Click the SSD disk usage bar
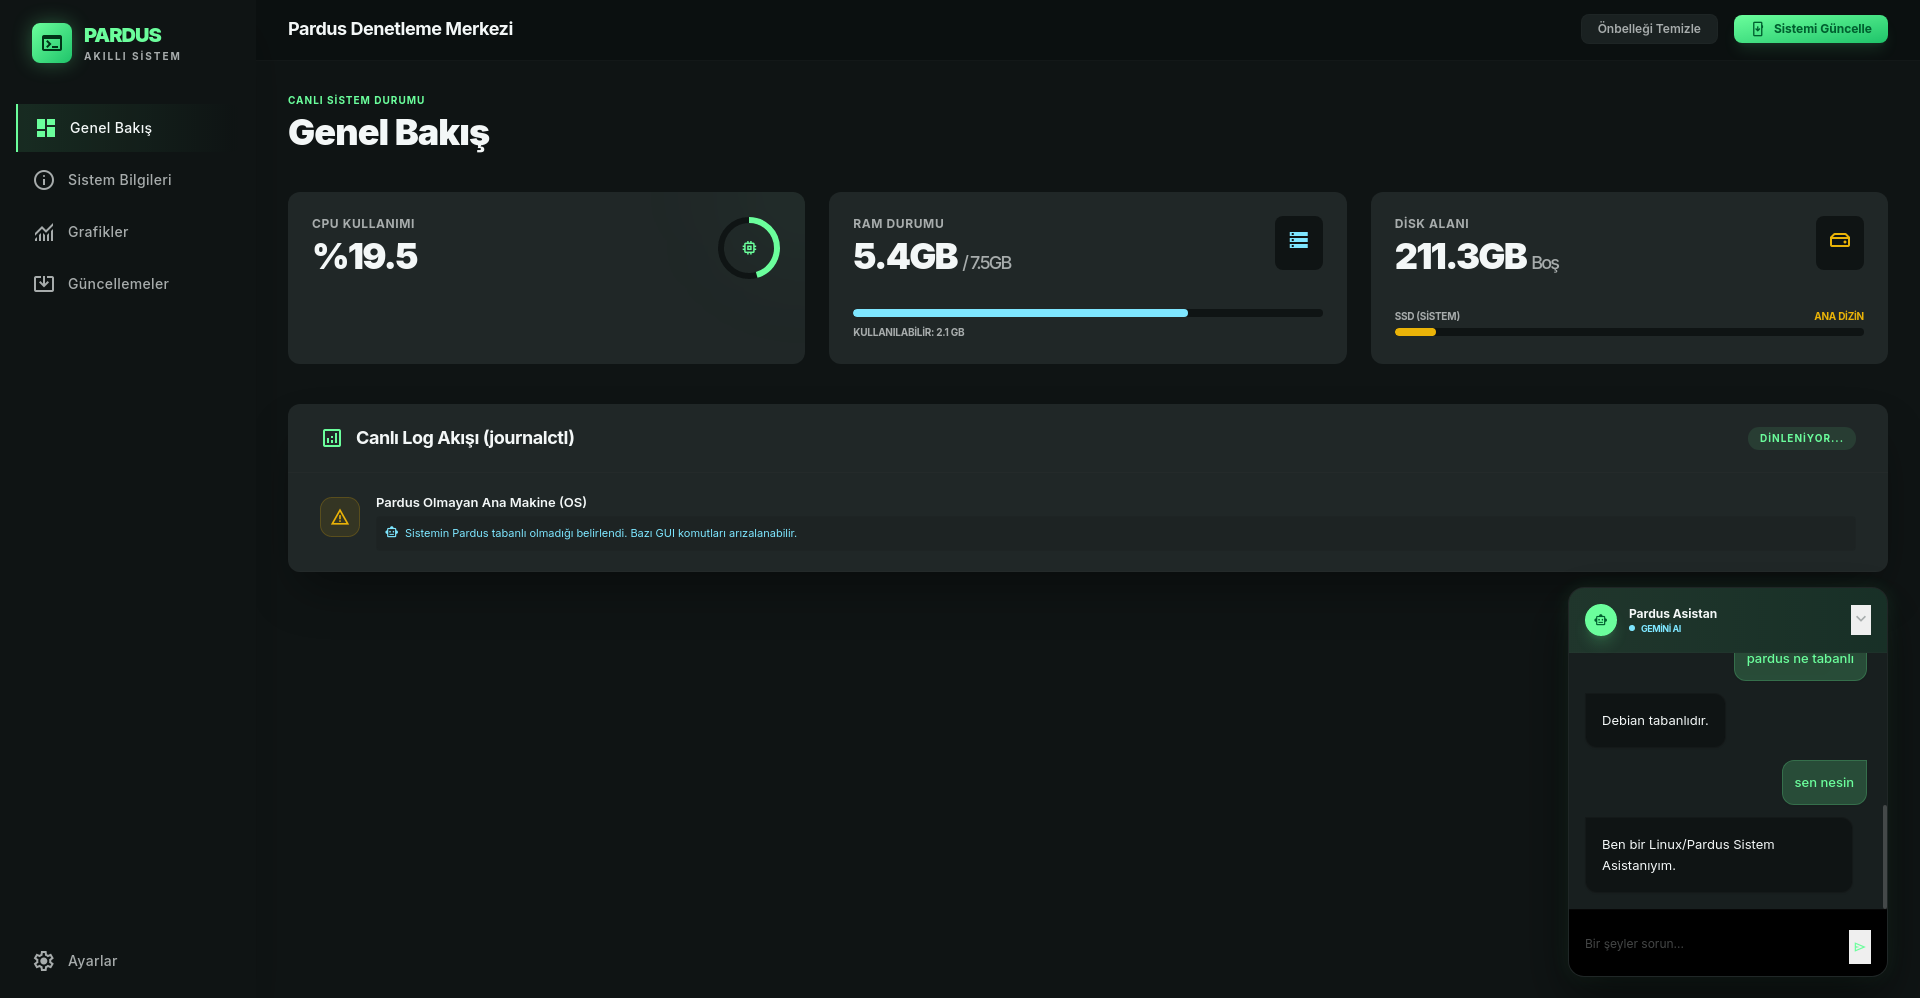1920x998 pixels. click(x=1628, y=332)
